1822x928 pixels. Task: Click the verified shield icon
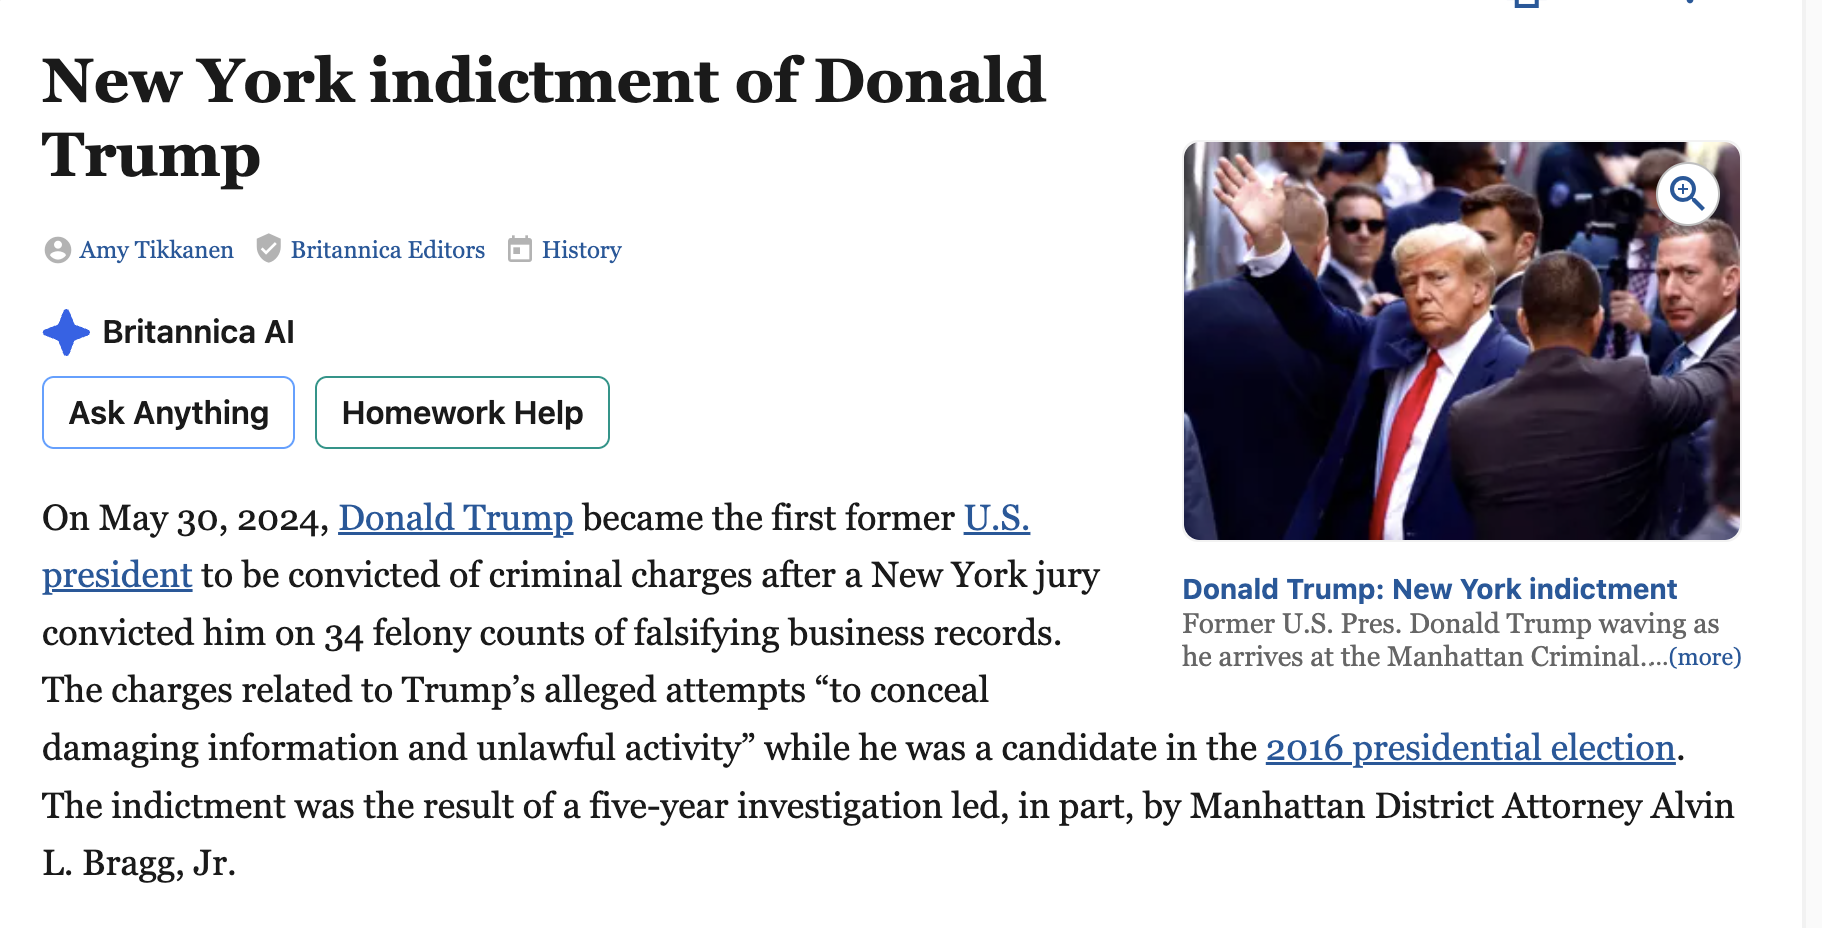268,249
